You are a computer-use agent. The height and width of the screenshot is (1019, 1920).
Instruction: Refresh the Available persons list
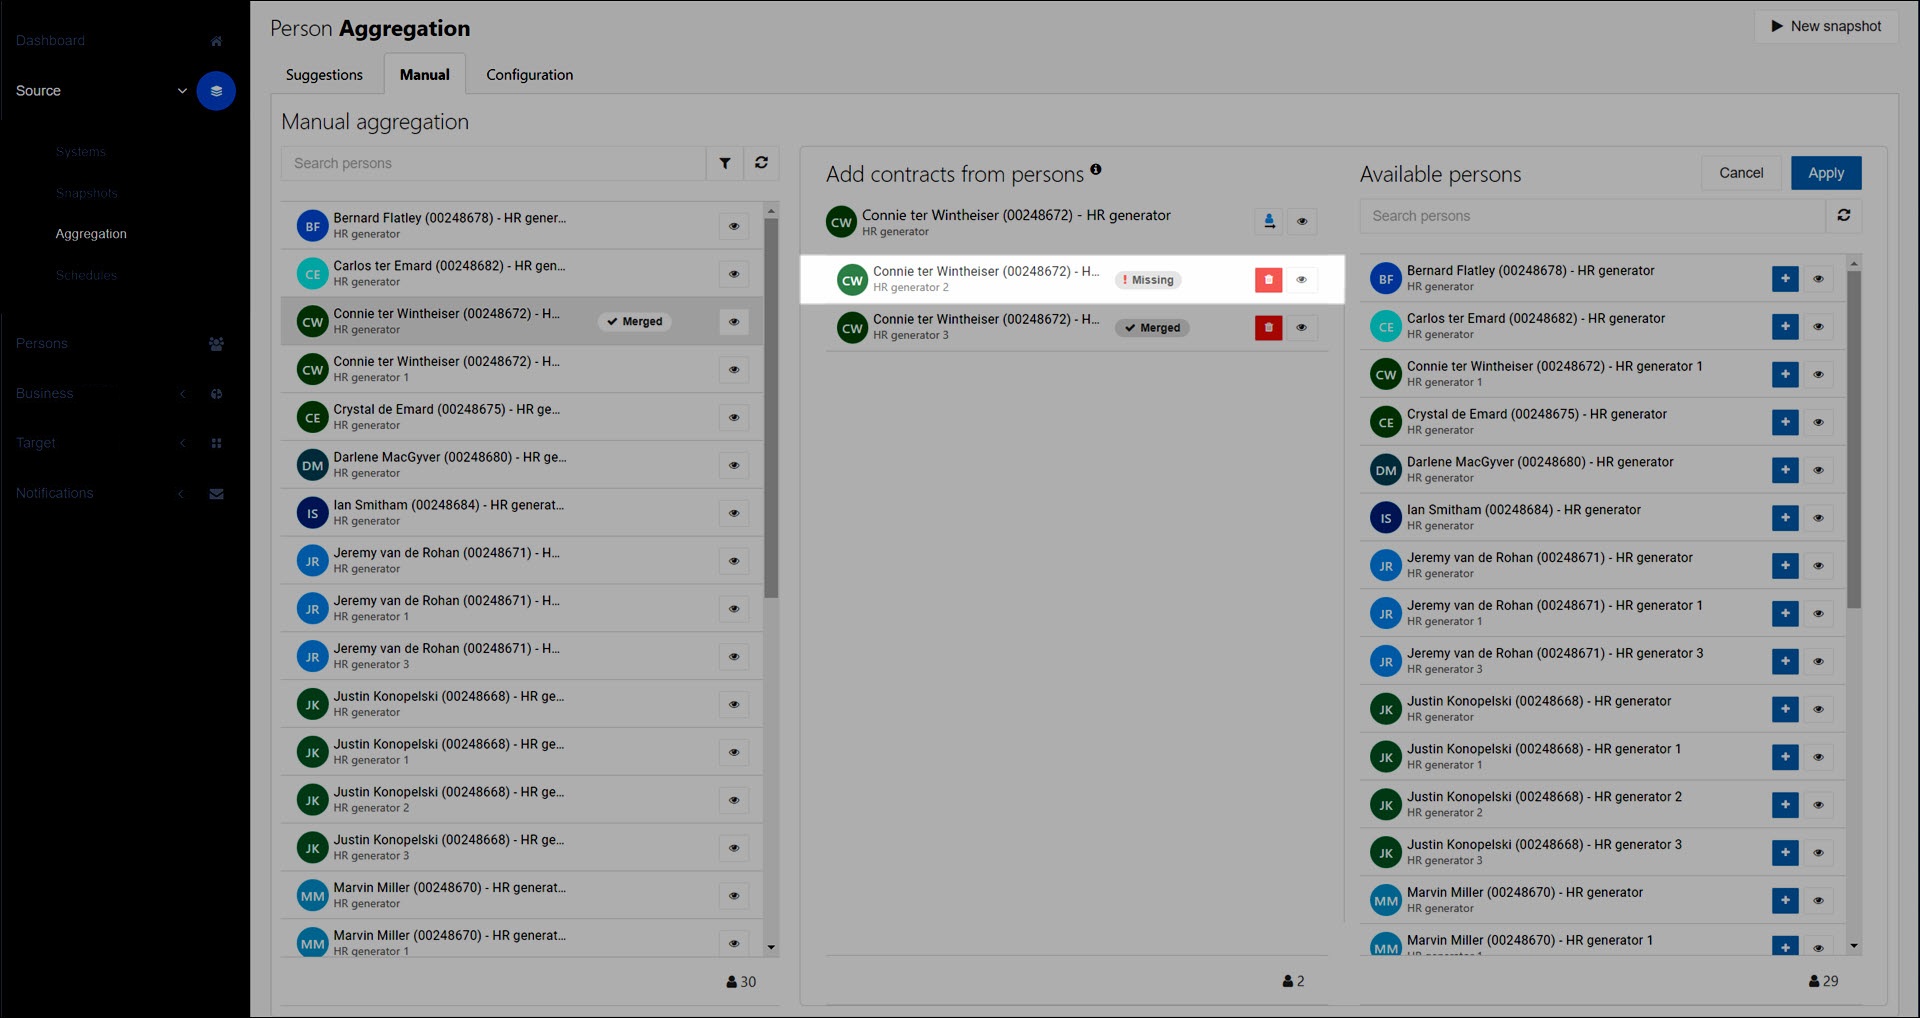pyautogui.click(x=1843, y=216)
